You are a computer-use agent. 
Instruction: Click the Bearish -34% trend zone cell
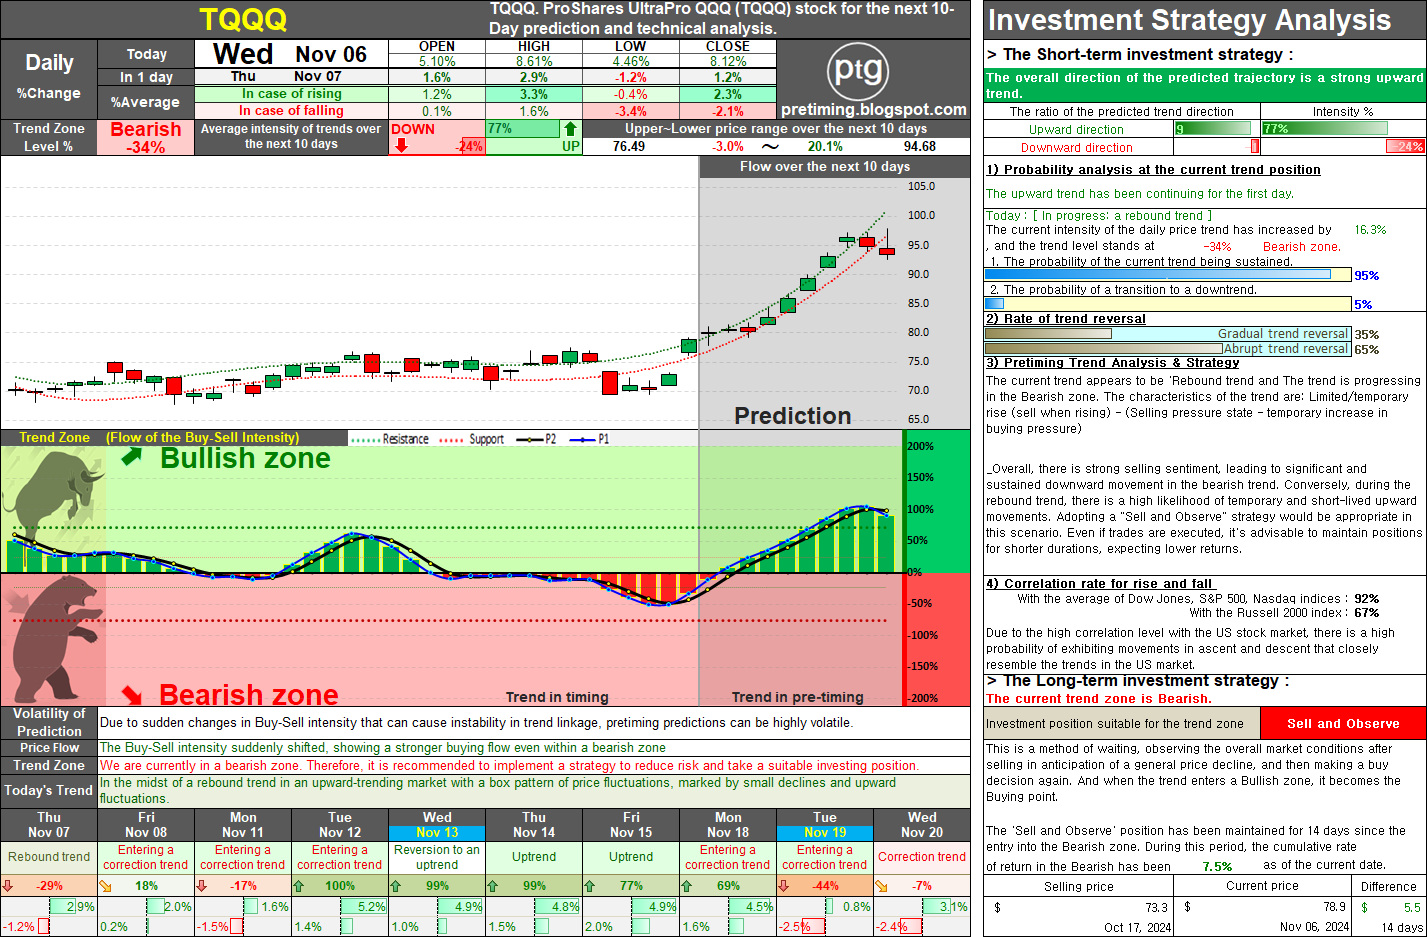[146, 137]
